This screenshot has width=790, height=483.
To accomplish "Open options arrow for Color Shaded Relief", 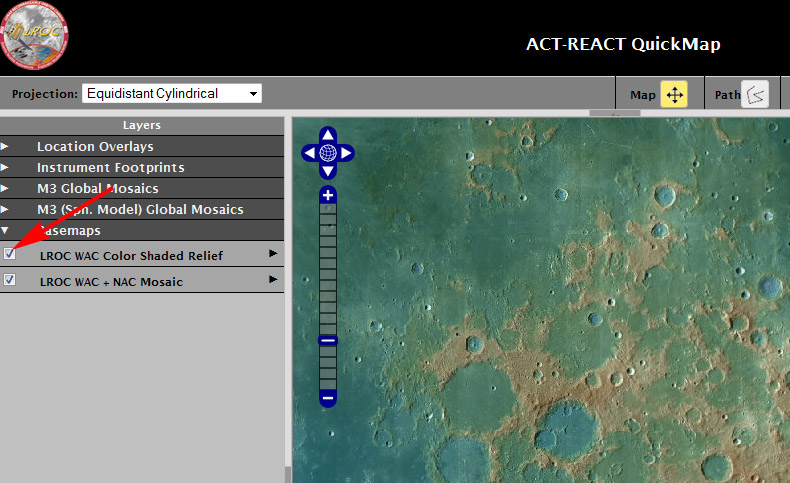I will [273, 253].
